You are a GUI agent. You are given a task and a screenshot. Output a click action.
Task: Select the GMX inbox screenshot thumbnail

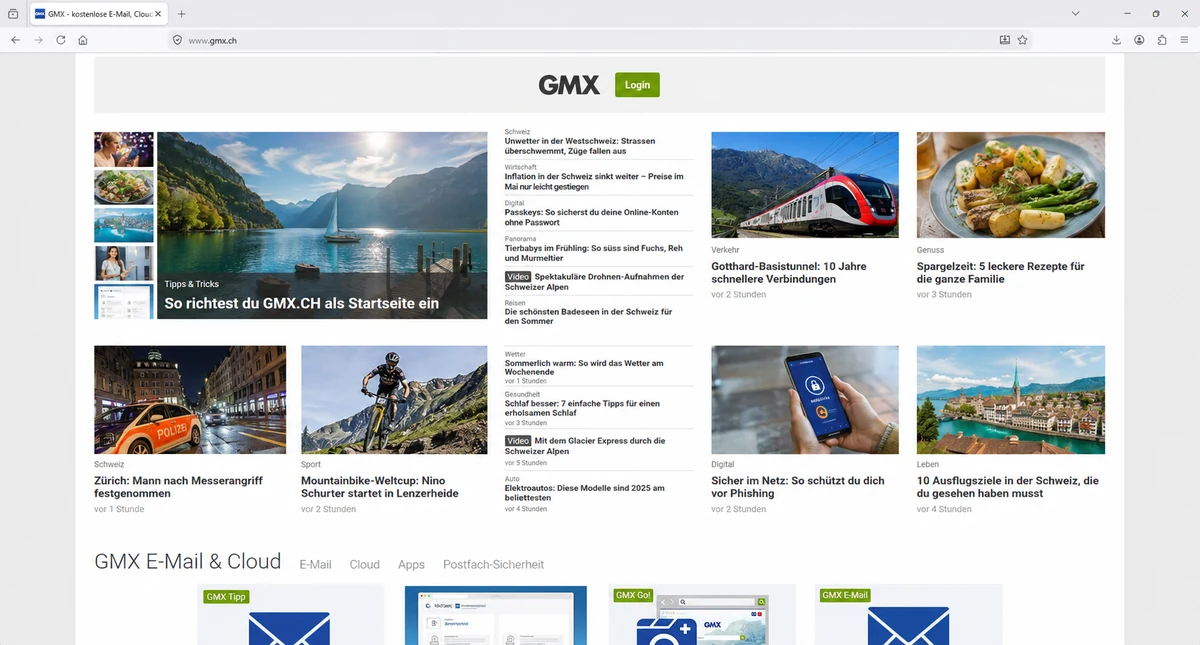pos(124,301)
